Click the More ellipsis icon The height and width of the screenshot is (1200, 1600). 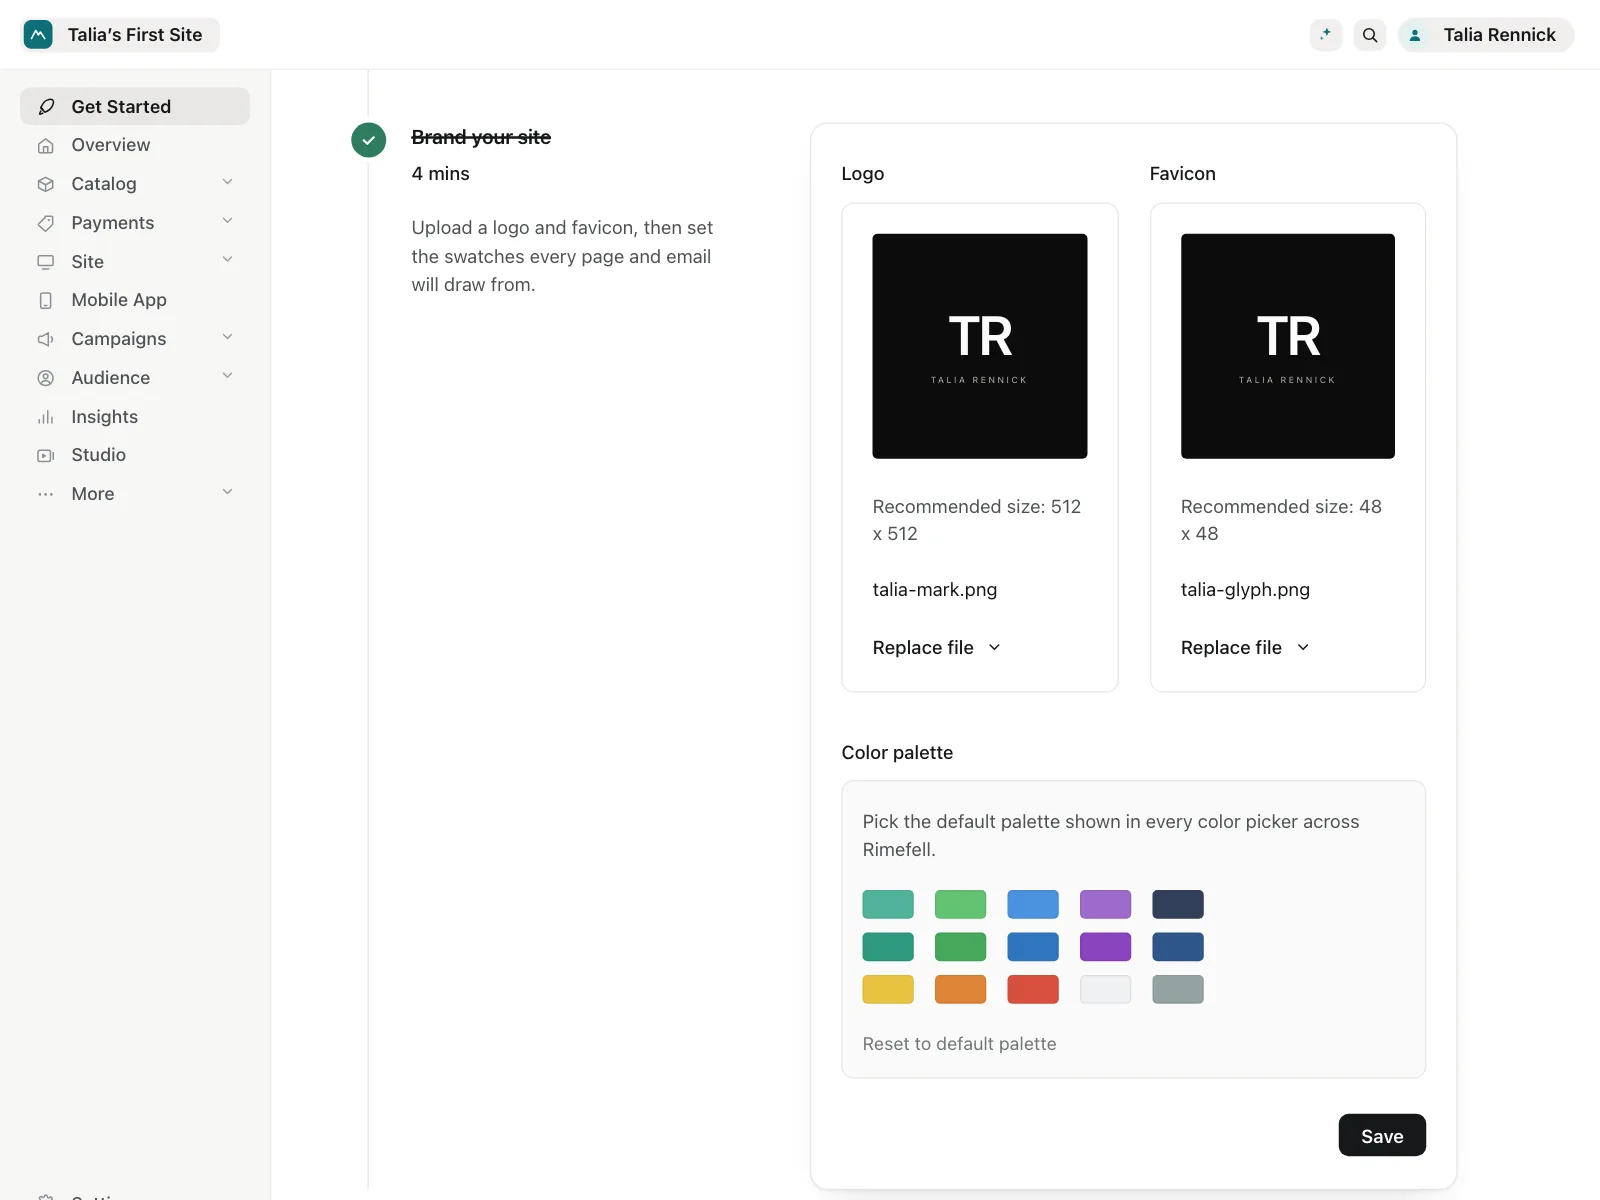tap(46, 494)
